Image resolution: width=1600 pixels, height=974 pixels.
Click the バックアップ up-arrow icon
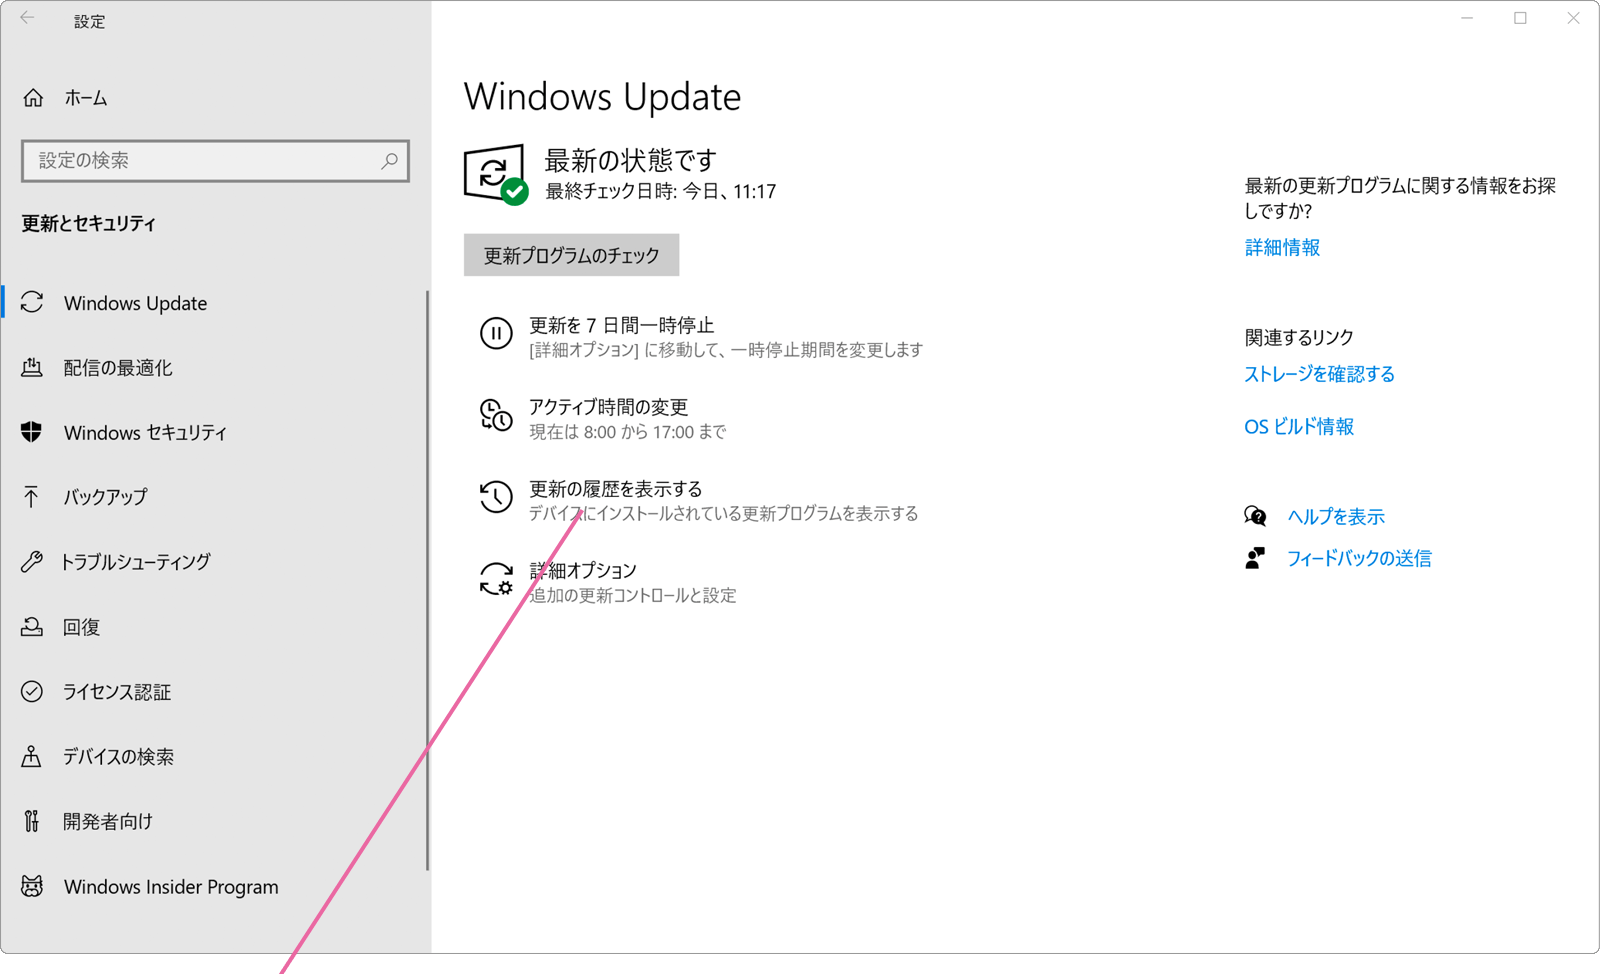[x=32, y=497]
